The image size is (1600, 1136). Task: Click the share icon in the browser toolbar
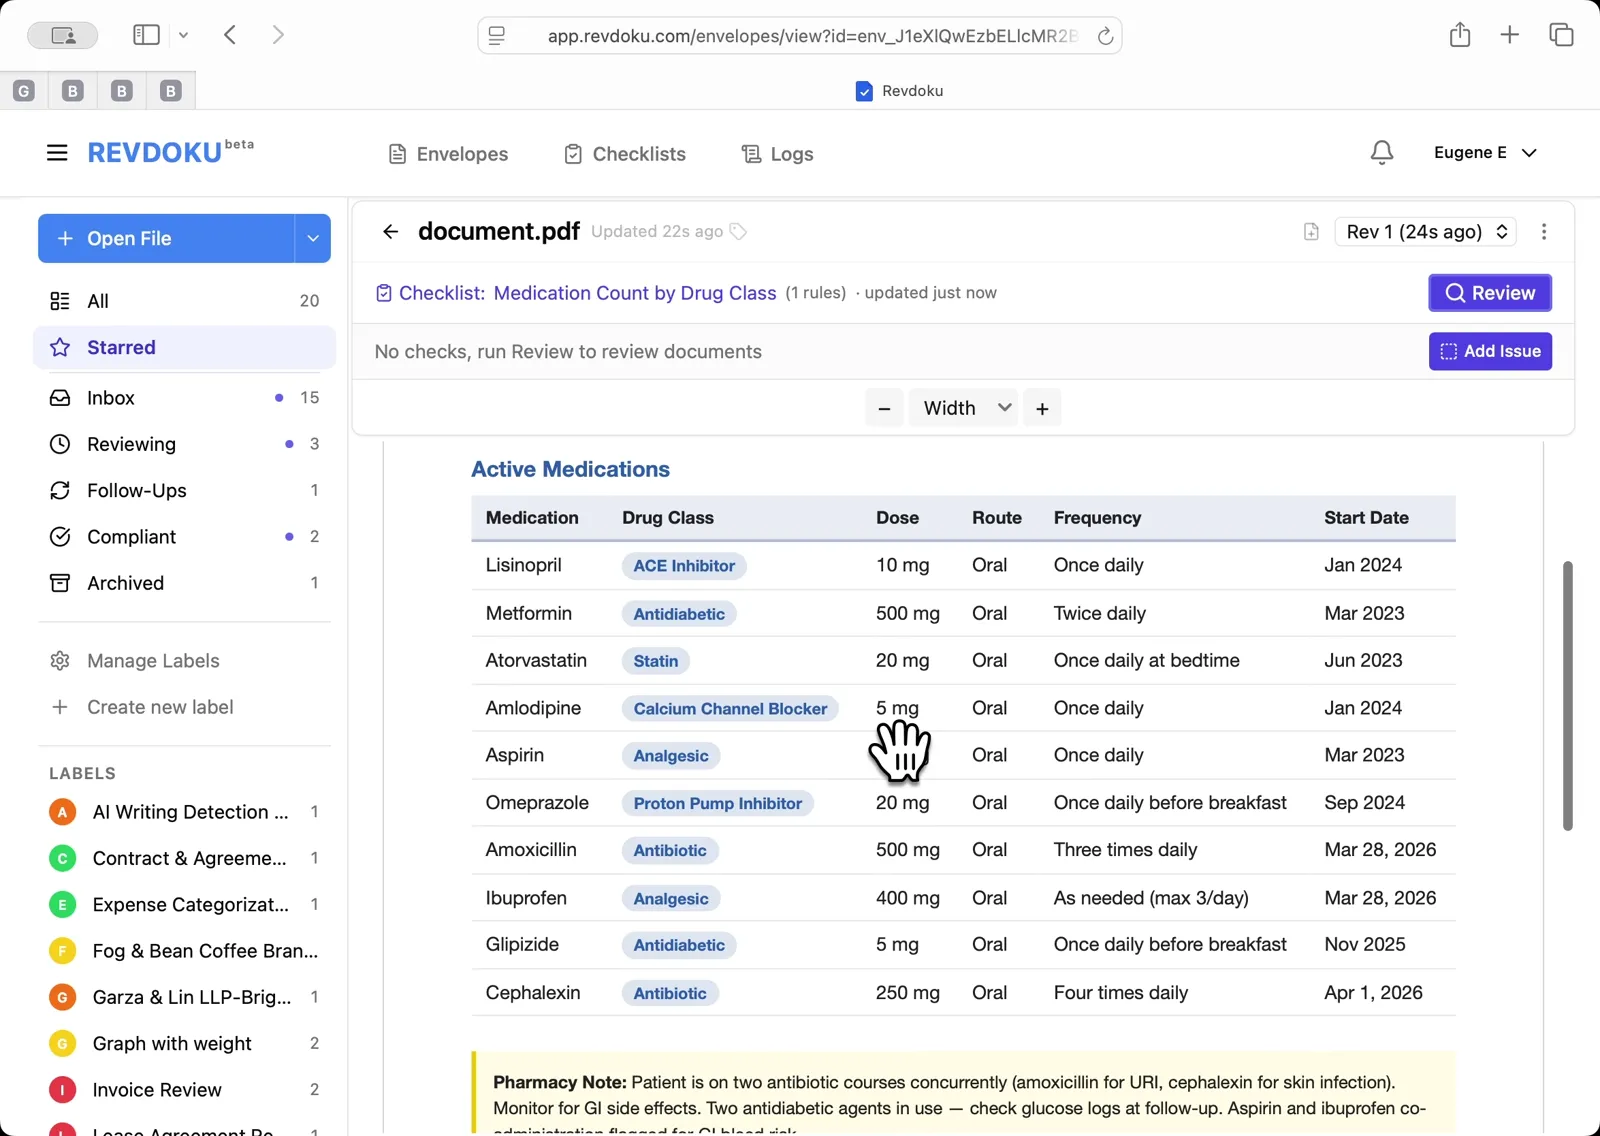pos(1459,34)
